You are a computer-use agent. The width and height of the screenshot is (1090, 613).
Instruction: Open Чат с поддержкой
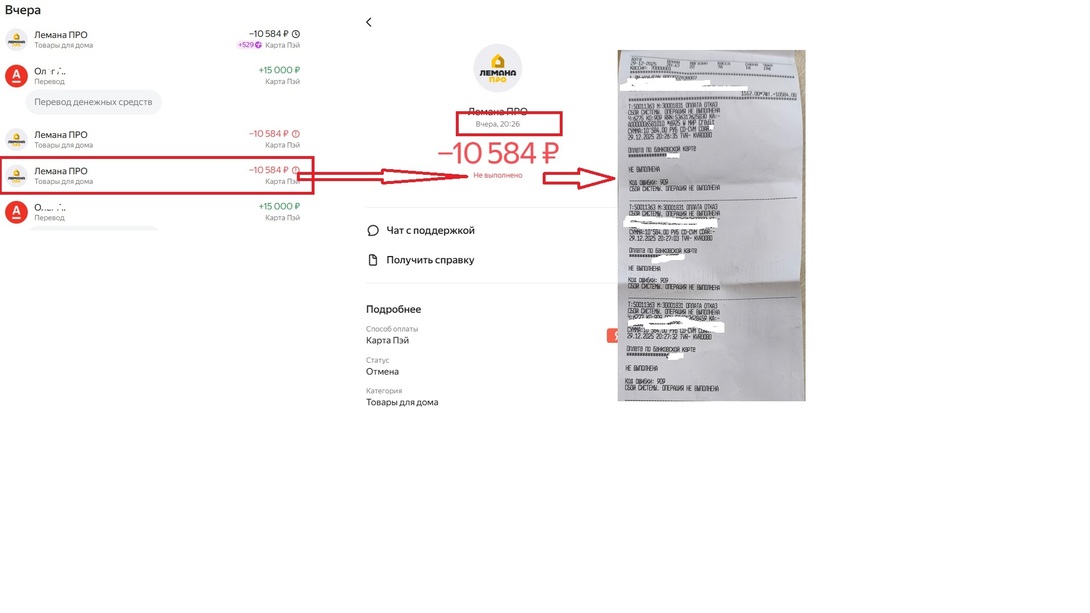430,230
